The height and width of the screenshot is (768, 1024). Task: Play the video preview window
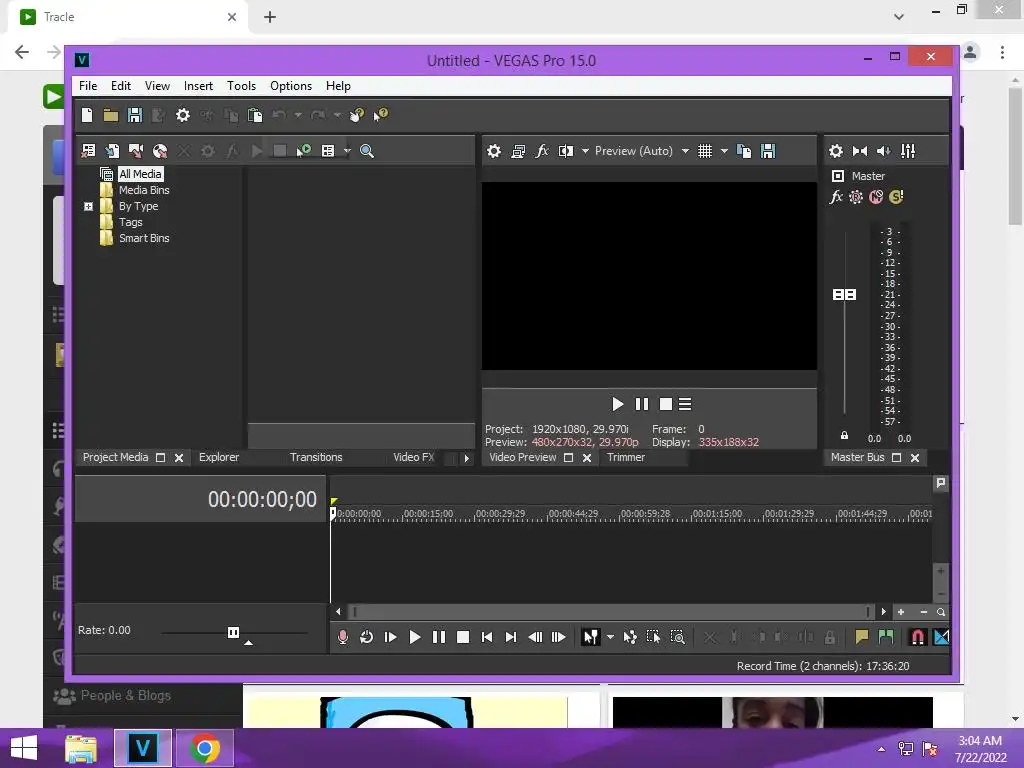617,404
